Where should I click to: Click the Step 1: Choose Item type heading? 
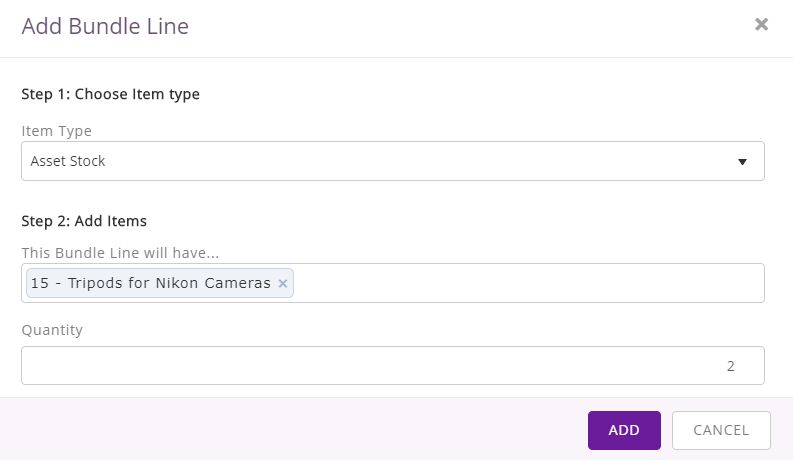tap(110, 95)
